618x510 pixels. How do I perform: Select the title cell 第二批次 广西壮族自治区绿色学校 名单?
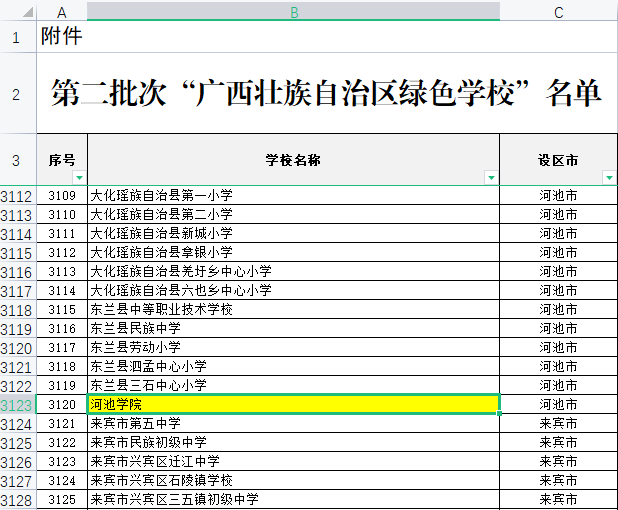[326, 94]
